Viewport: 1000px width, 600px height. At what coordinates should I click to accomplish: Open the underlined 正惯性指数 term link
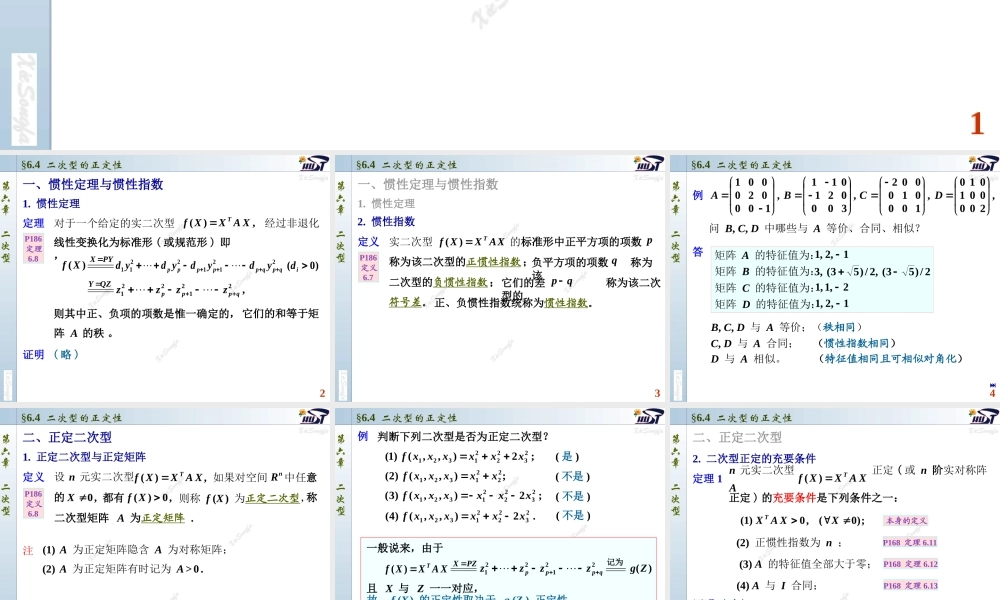tap(495, 263)
